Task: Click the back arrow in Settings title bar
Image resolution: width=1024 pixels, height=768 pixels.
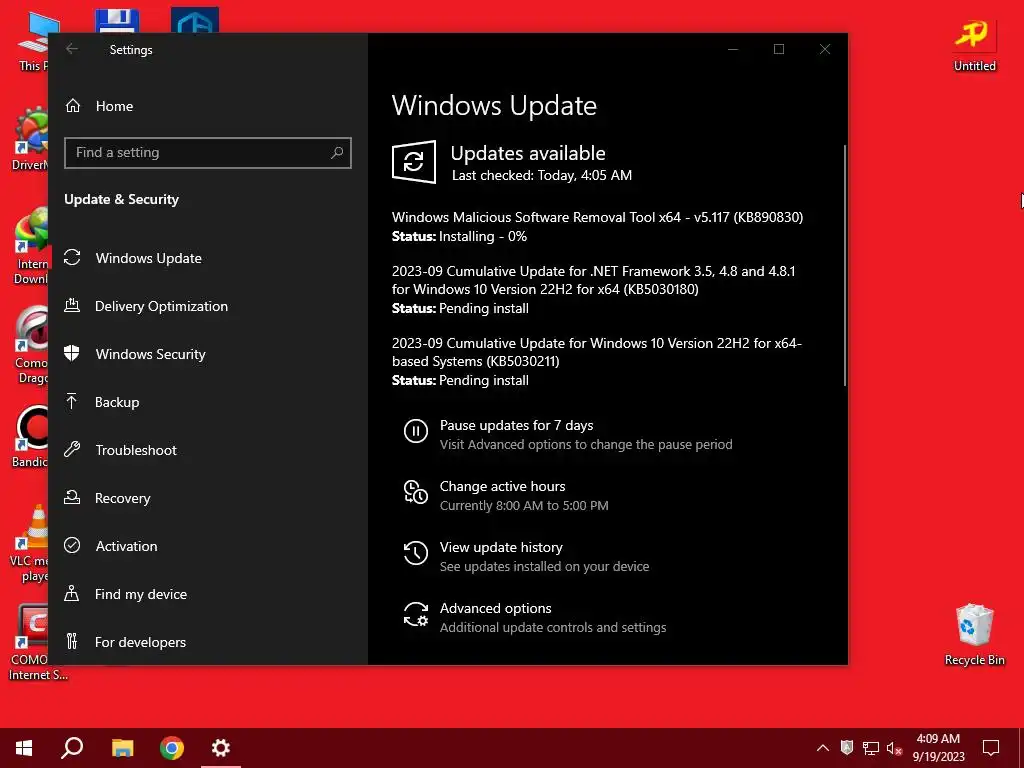Action: pos(72,49)
